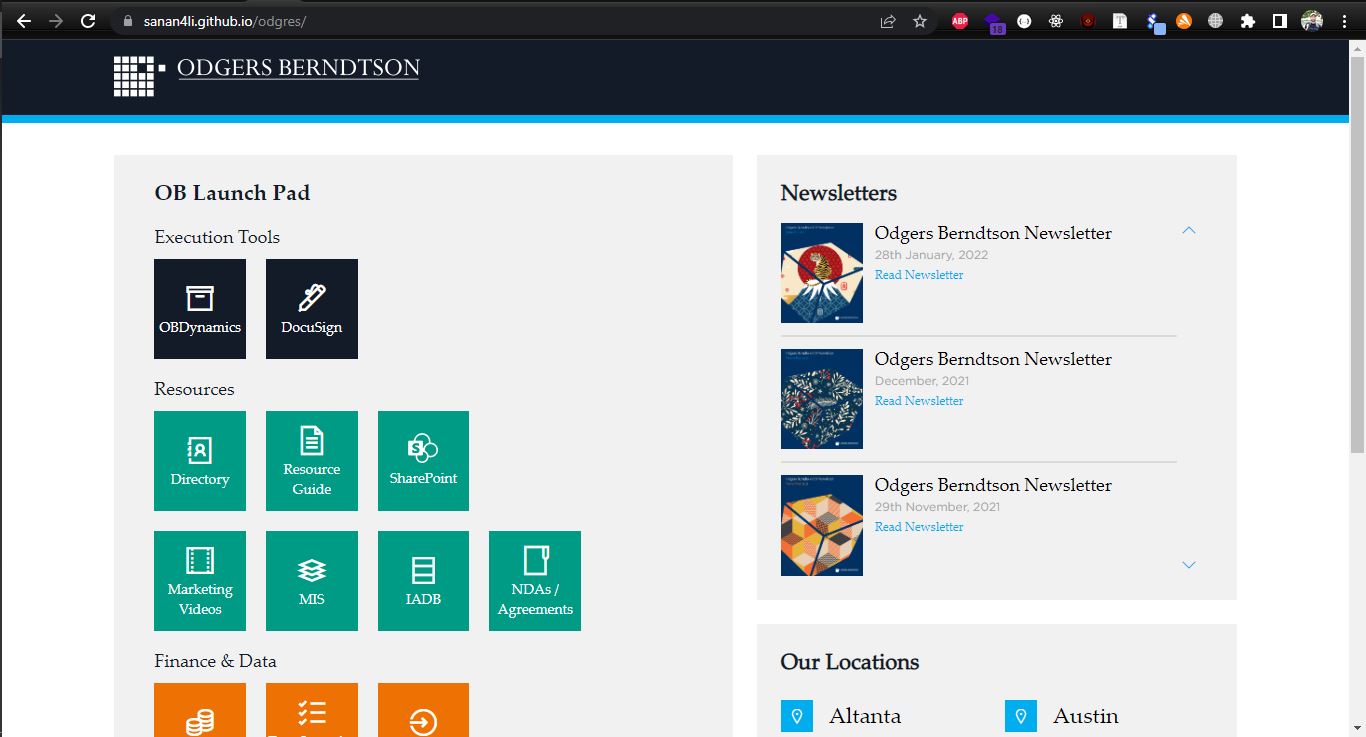Click the 'Our Locations' heading

[x=850, y=662]
